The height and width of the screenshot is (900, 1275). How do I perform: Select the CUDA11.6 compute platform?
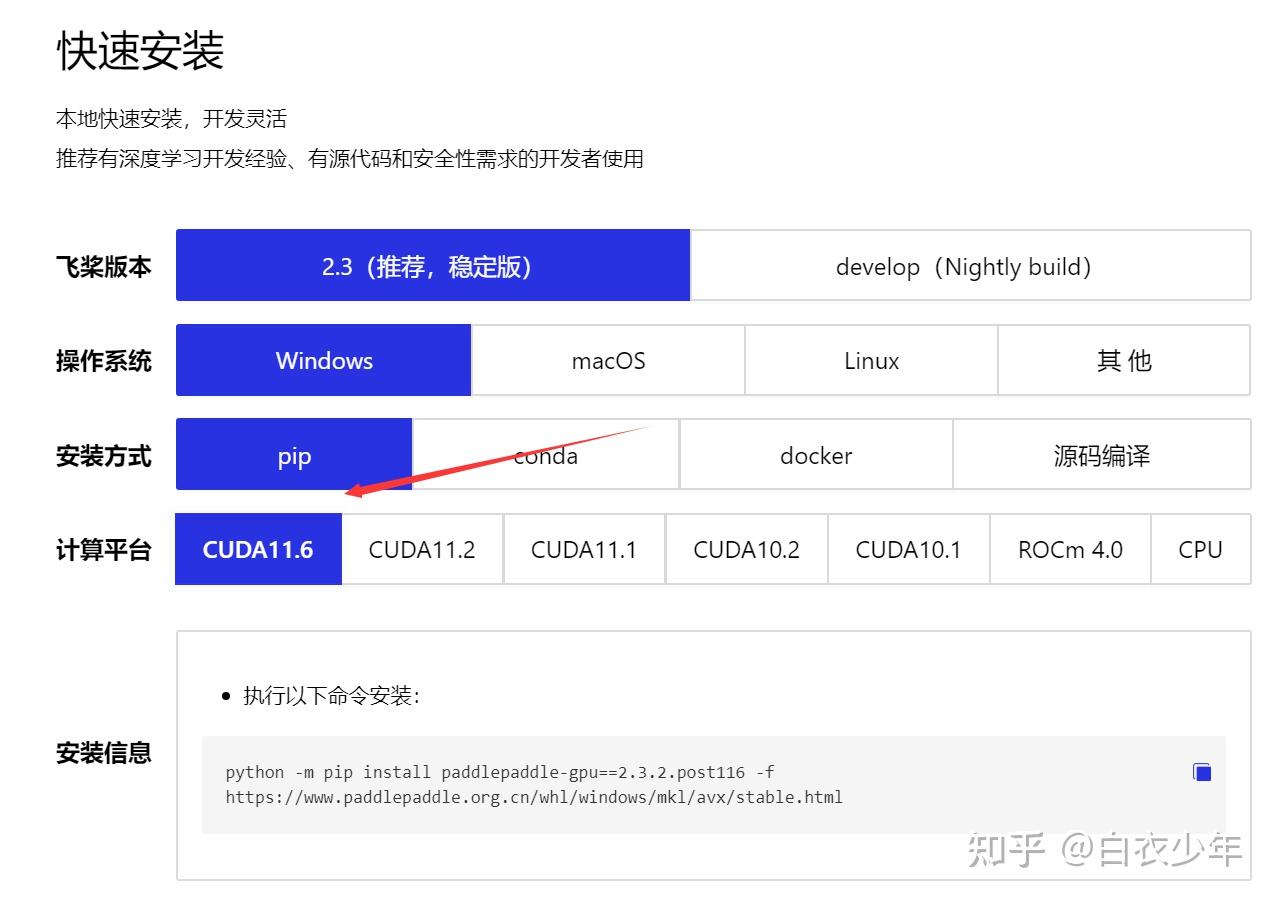(x=257, y=549)
